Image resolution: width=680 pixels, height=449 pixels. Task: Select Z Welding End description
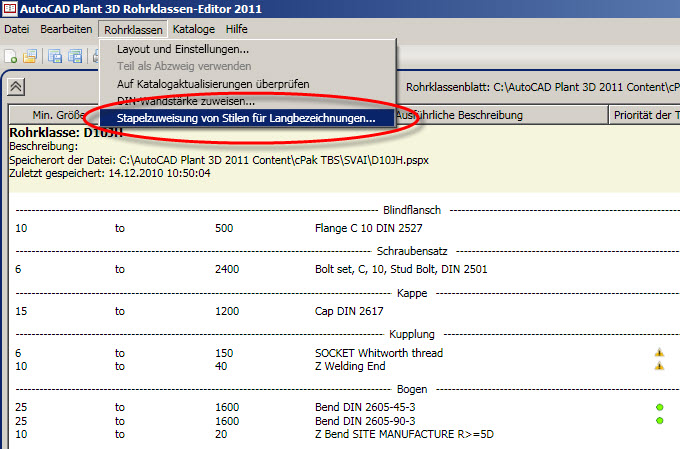pyautogui.click(x=350, y=367)
